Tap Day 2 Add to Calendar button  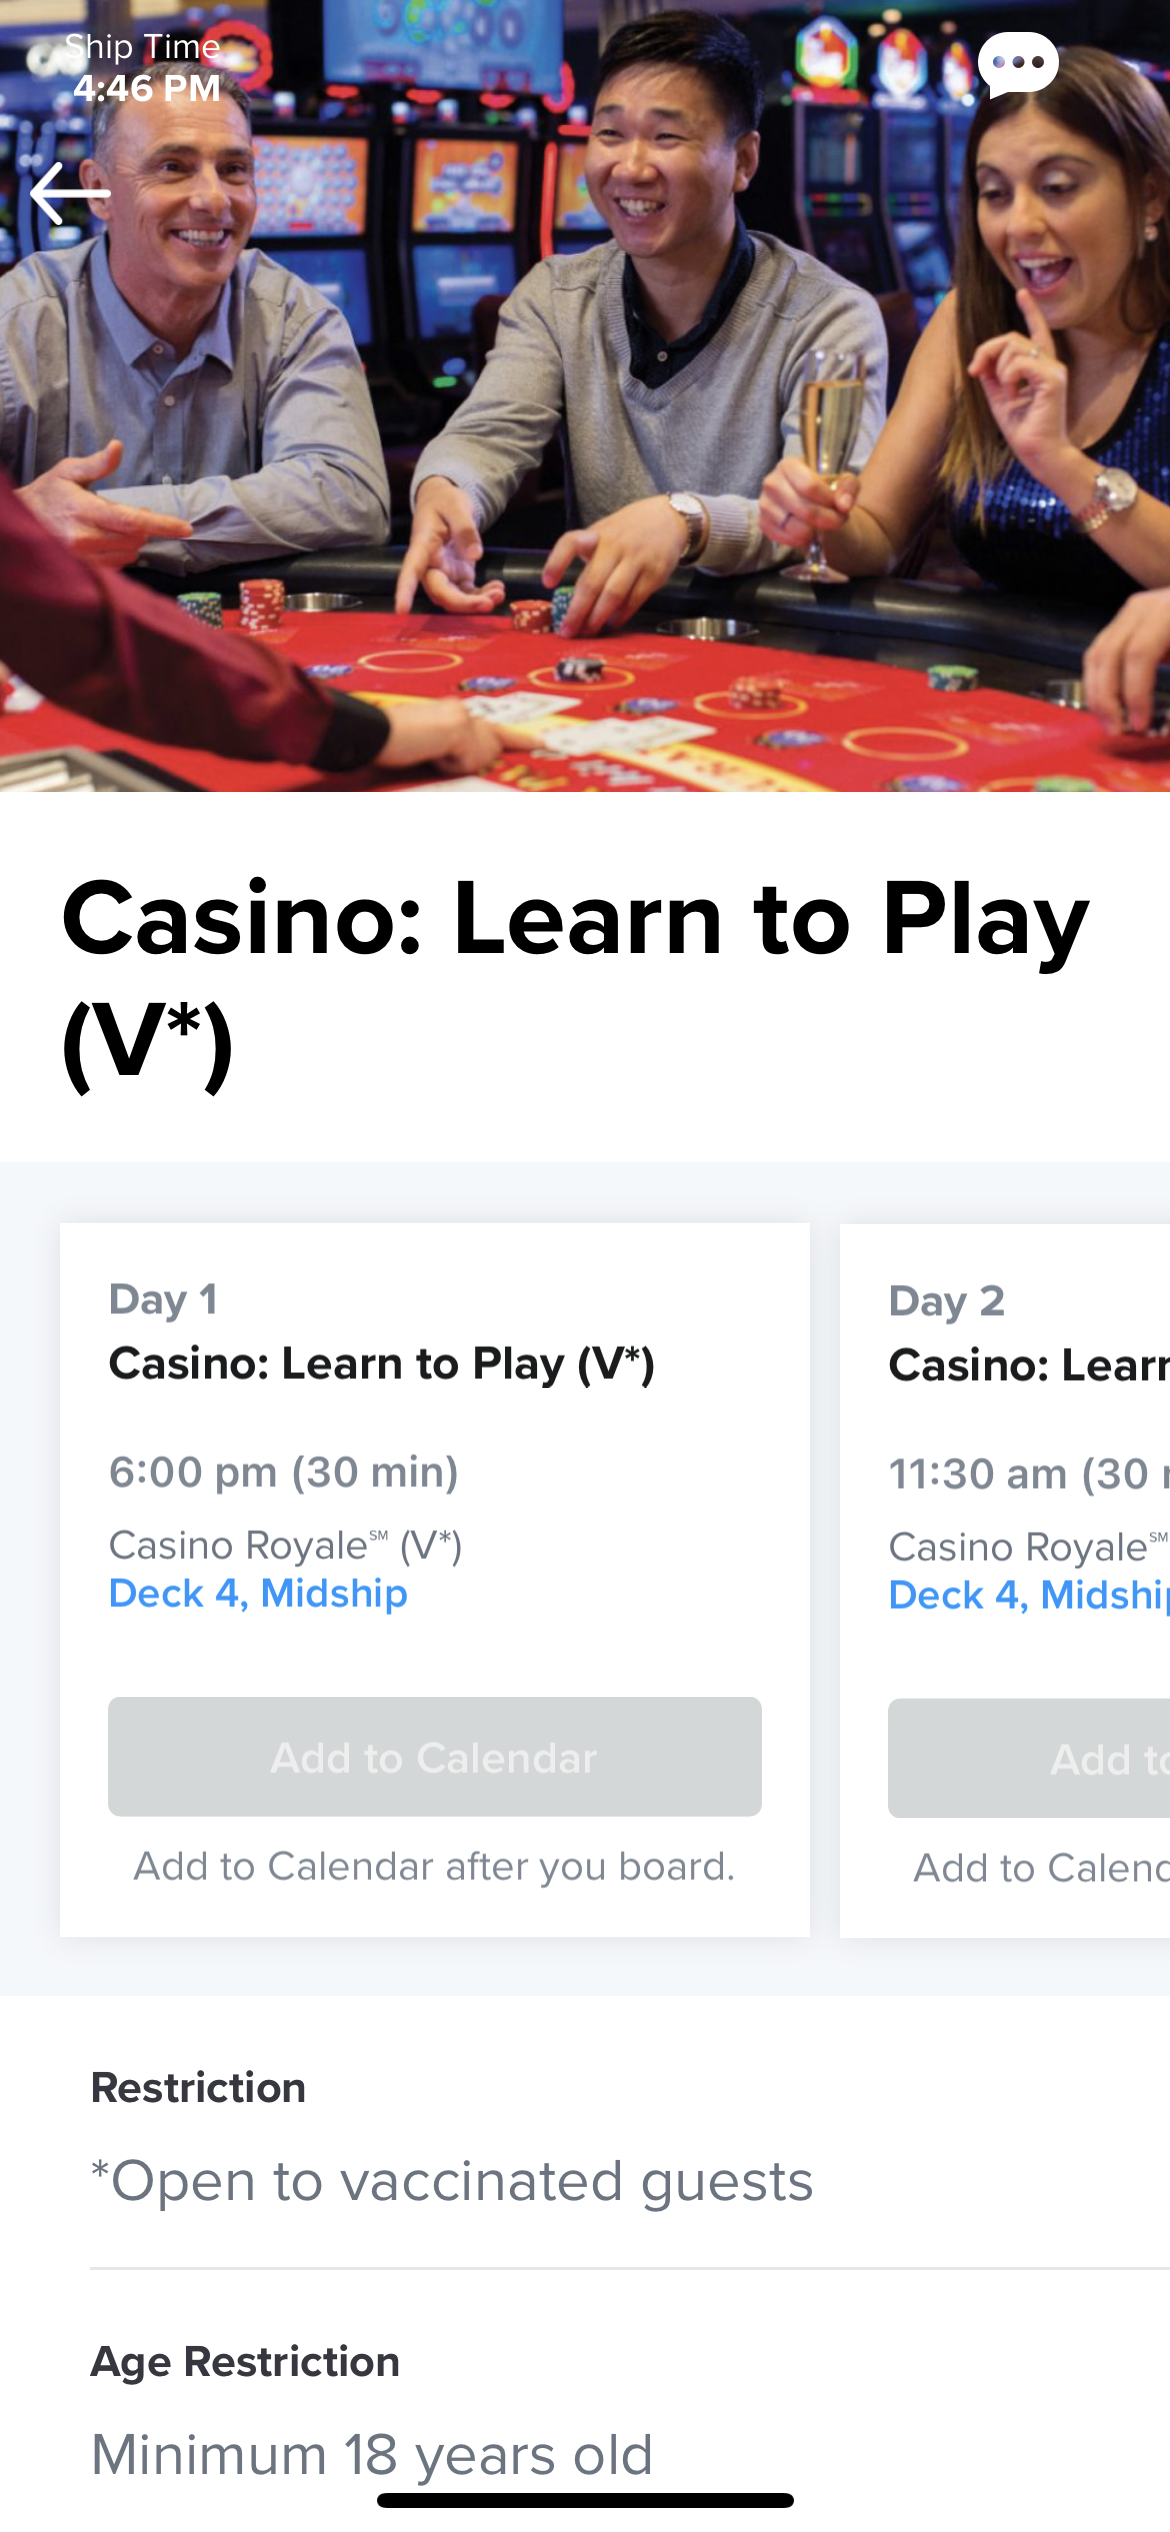pyautogui.click(x=1029, y=1759)
